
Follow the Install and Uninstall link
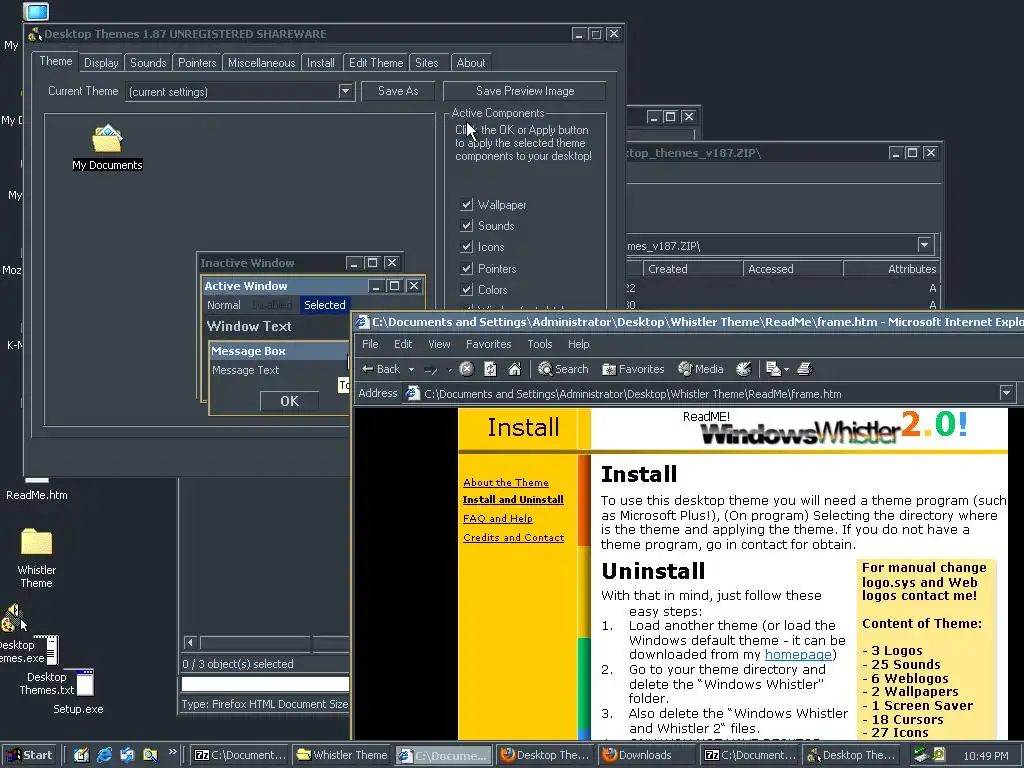tap(513, 500)
